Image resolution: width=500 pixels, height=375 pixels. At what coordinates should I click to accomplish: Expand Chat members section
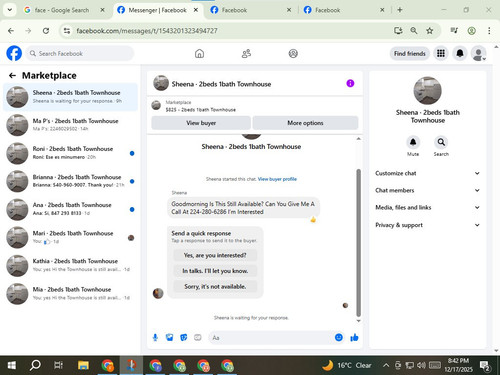[428, 190]
